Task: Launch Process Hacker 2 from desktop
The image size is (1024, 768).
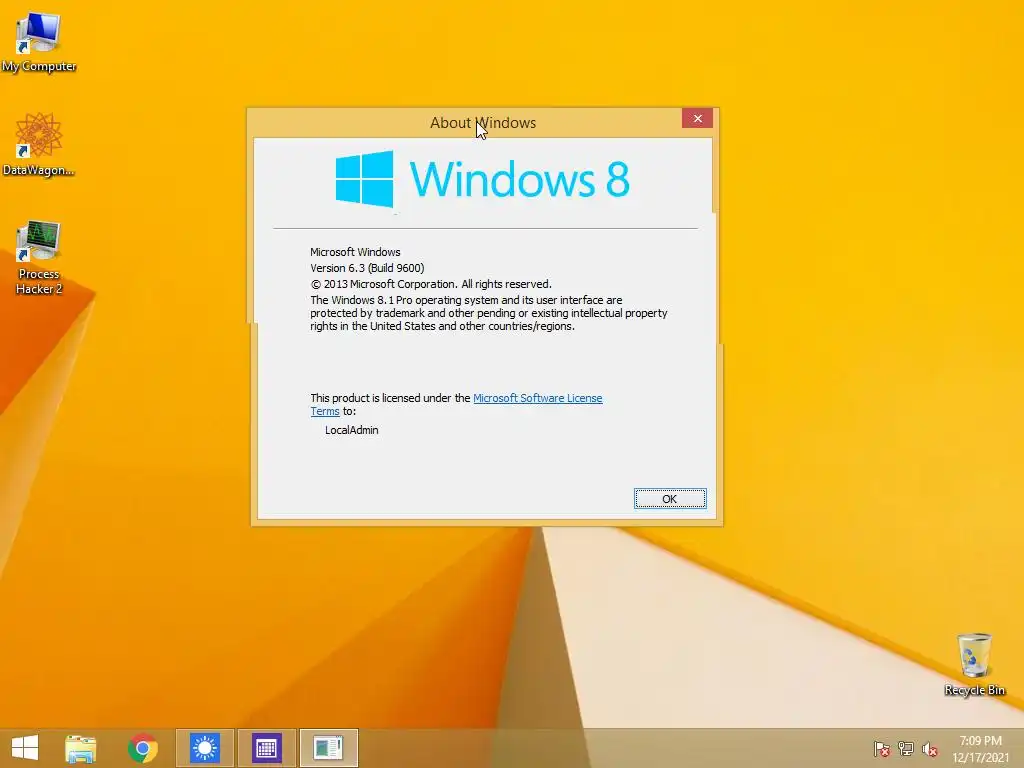Action: [x=39, y=257]
